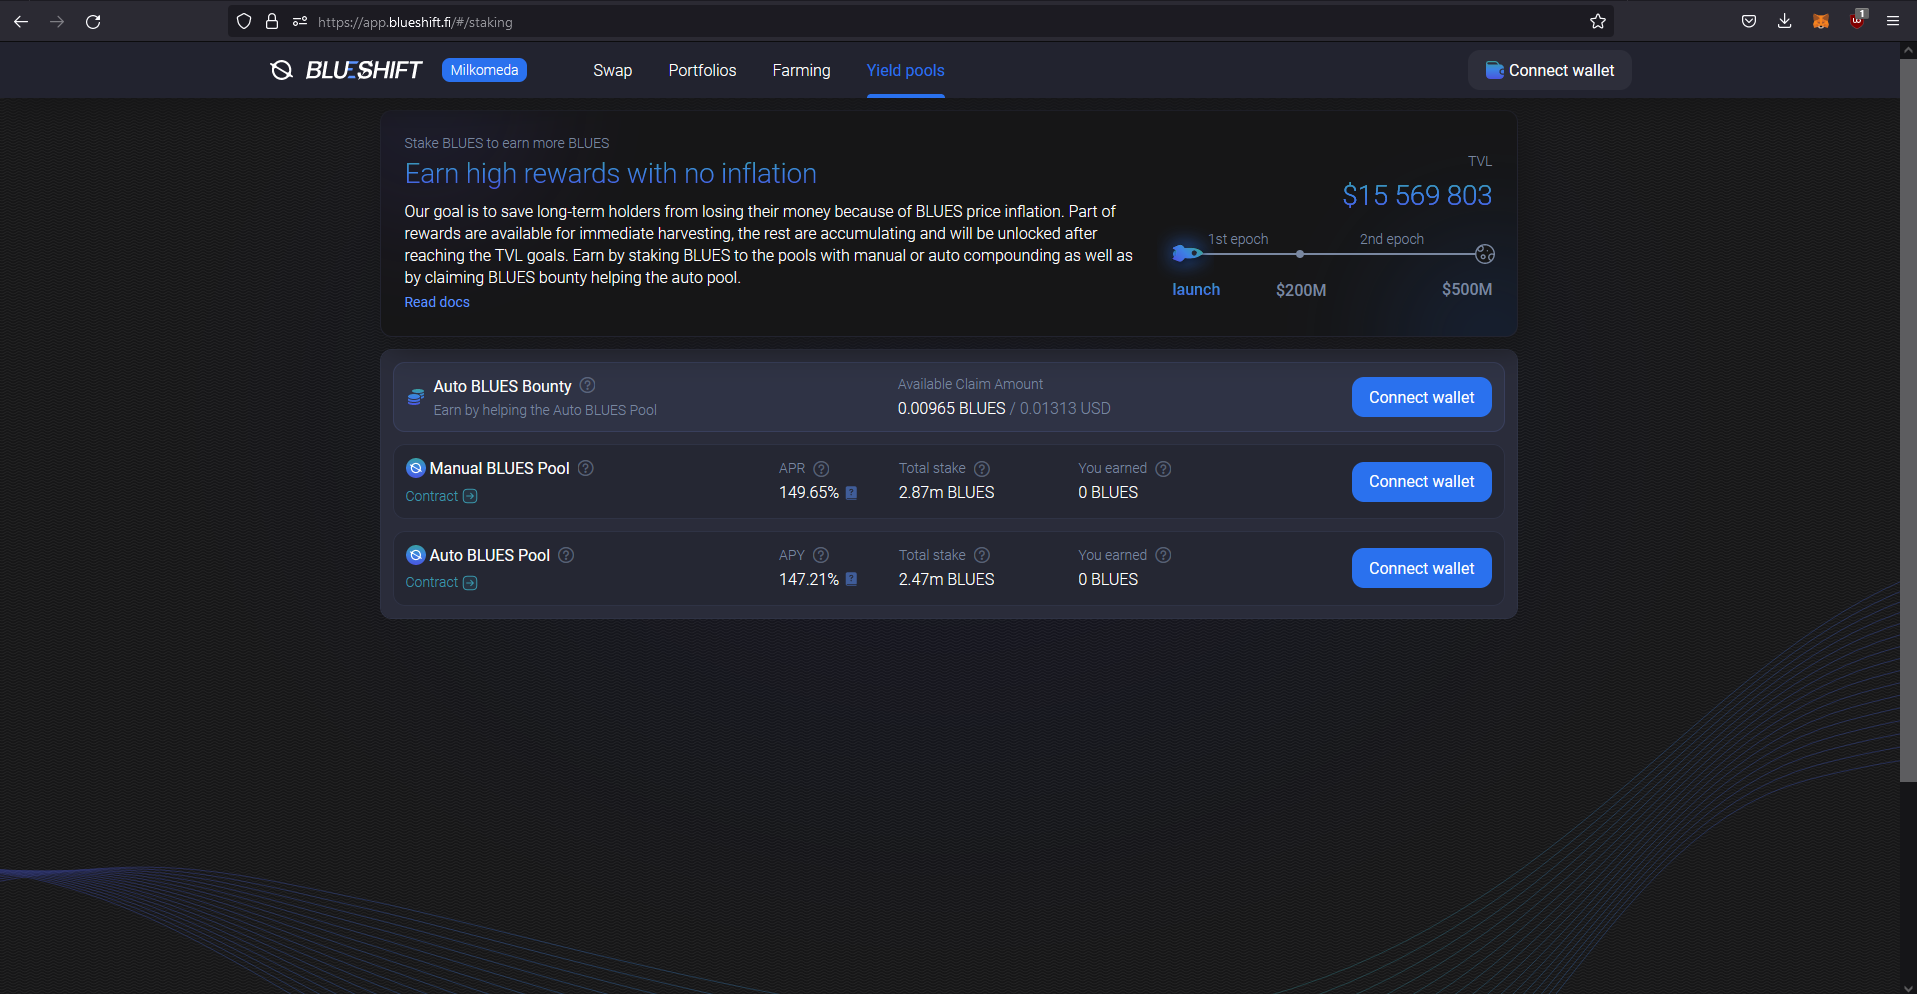Screen dimensions: 1917x994
Task: Click the Blueshift logo
Action: point(346,70)
